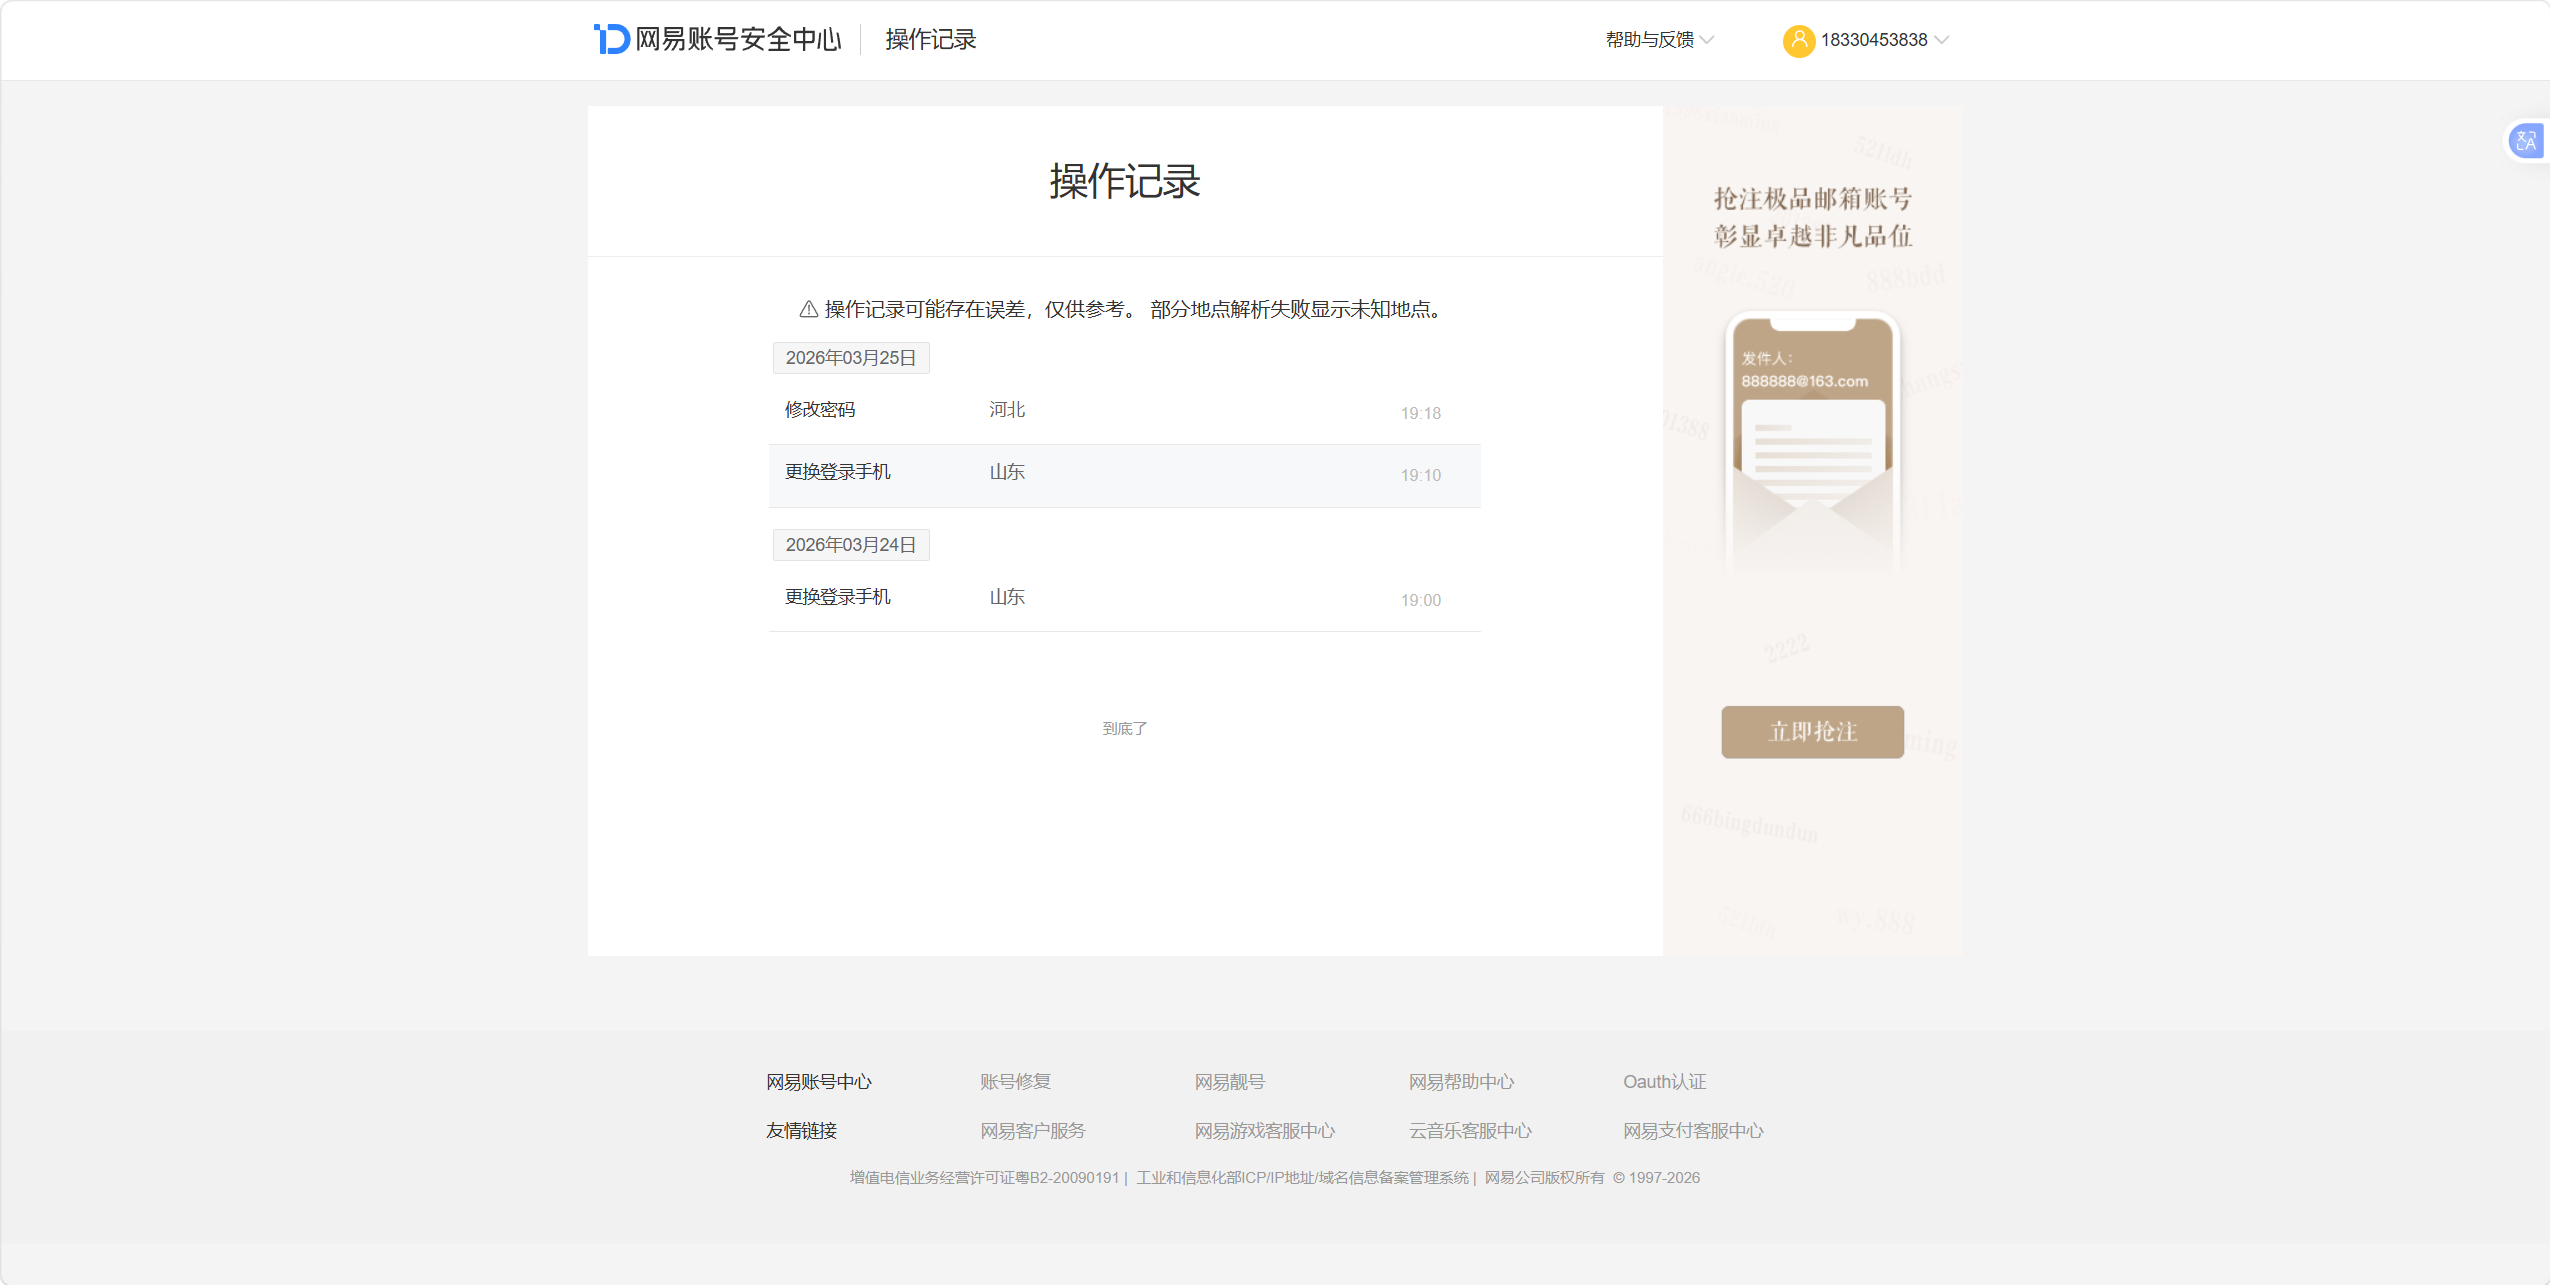This screenshot has width=2550, height=1285.
Task: Open the 网易帮助中心 footer link
Action: tap(1461, 1082)
